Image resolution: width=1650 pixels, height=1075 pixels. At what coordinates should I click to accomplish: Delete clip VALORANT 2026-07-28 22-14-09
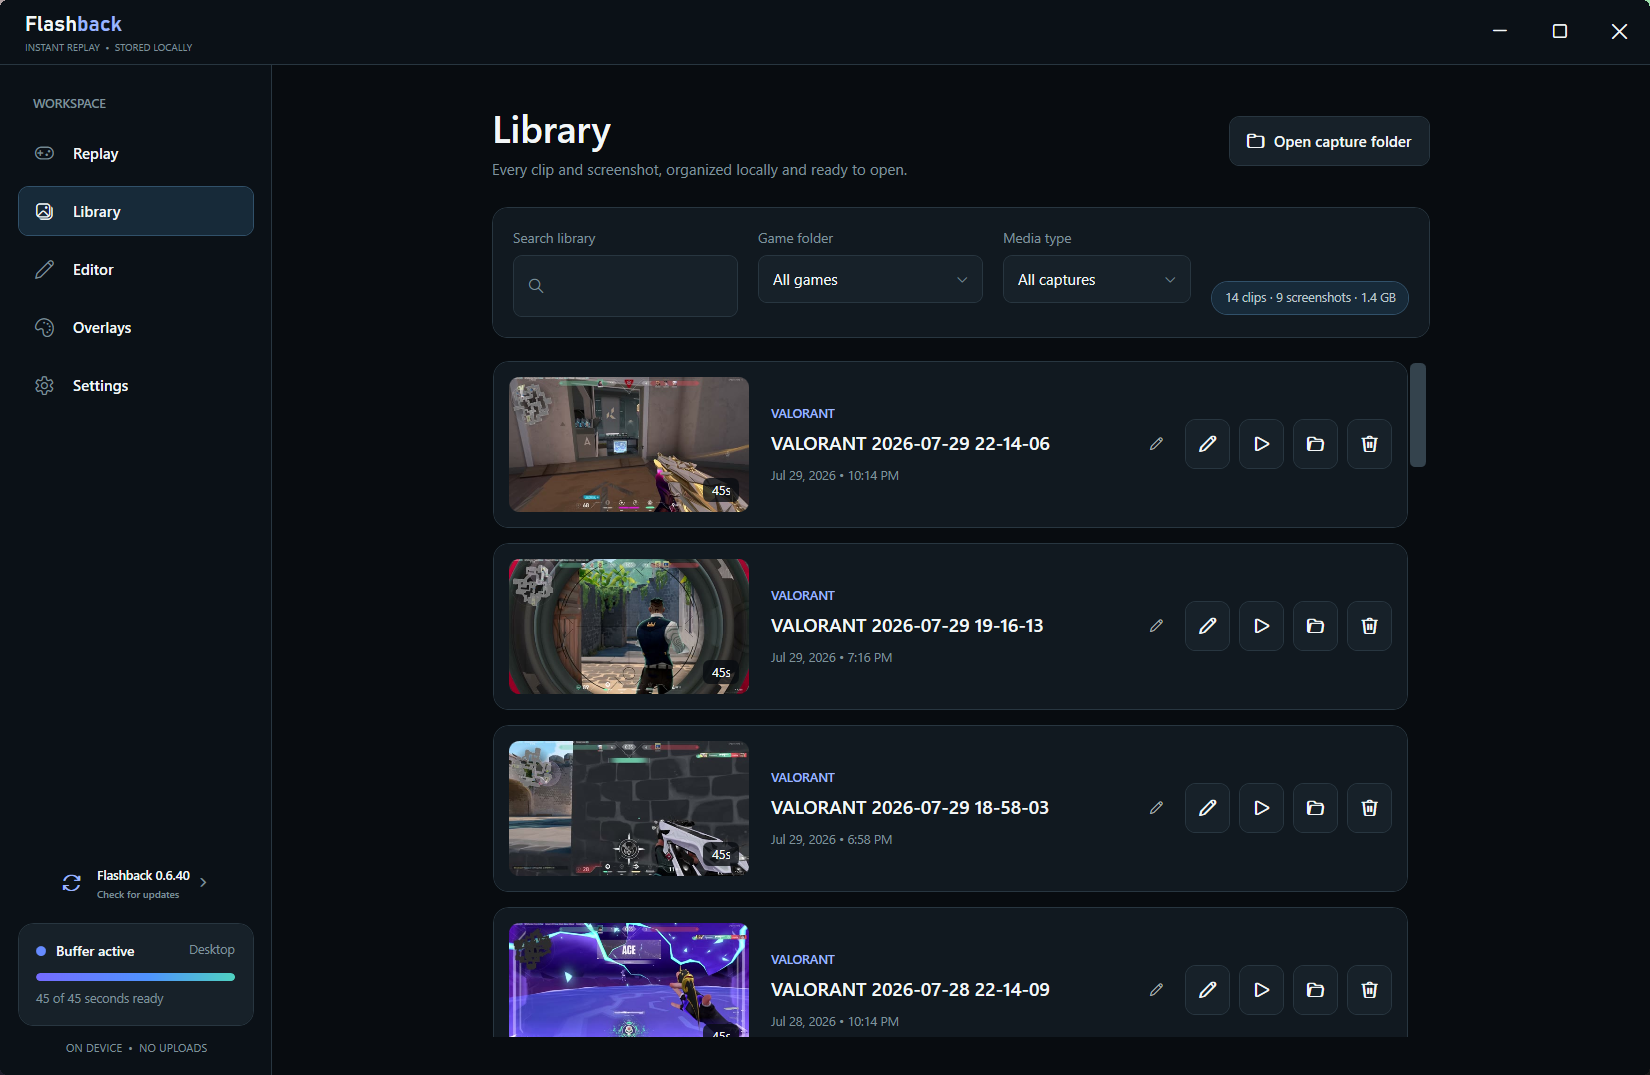1370,990
